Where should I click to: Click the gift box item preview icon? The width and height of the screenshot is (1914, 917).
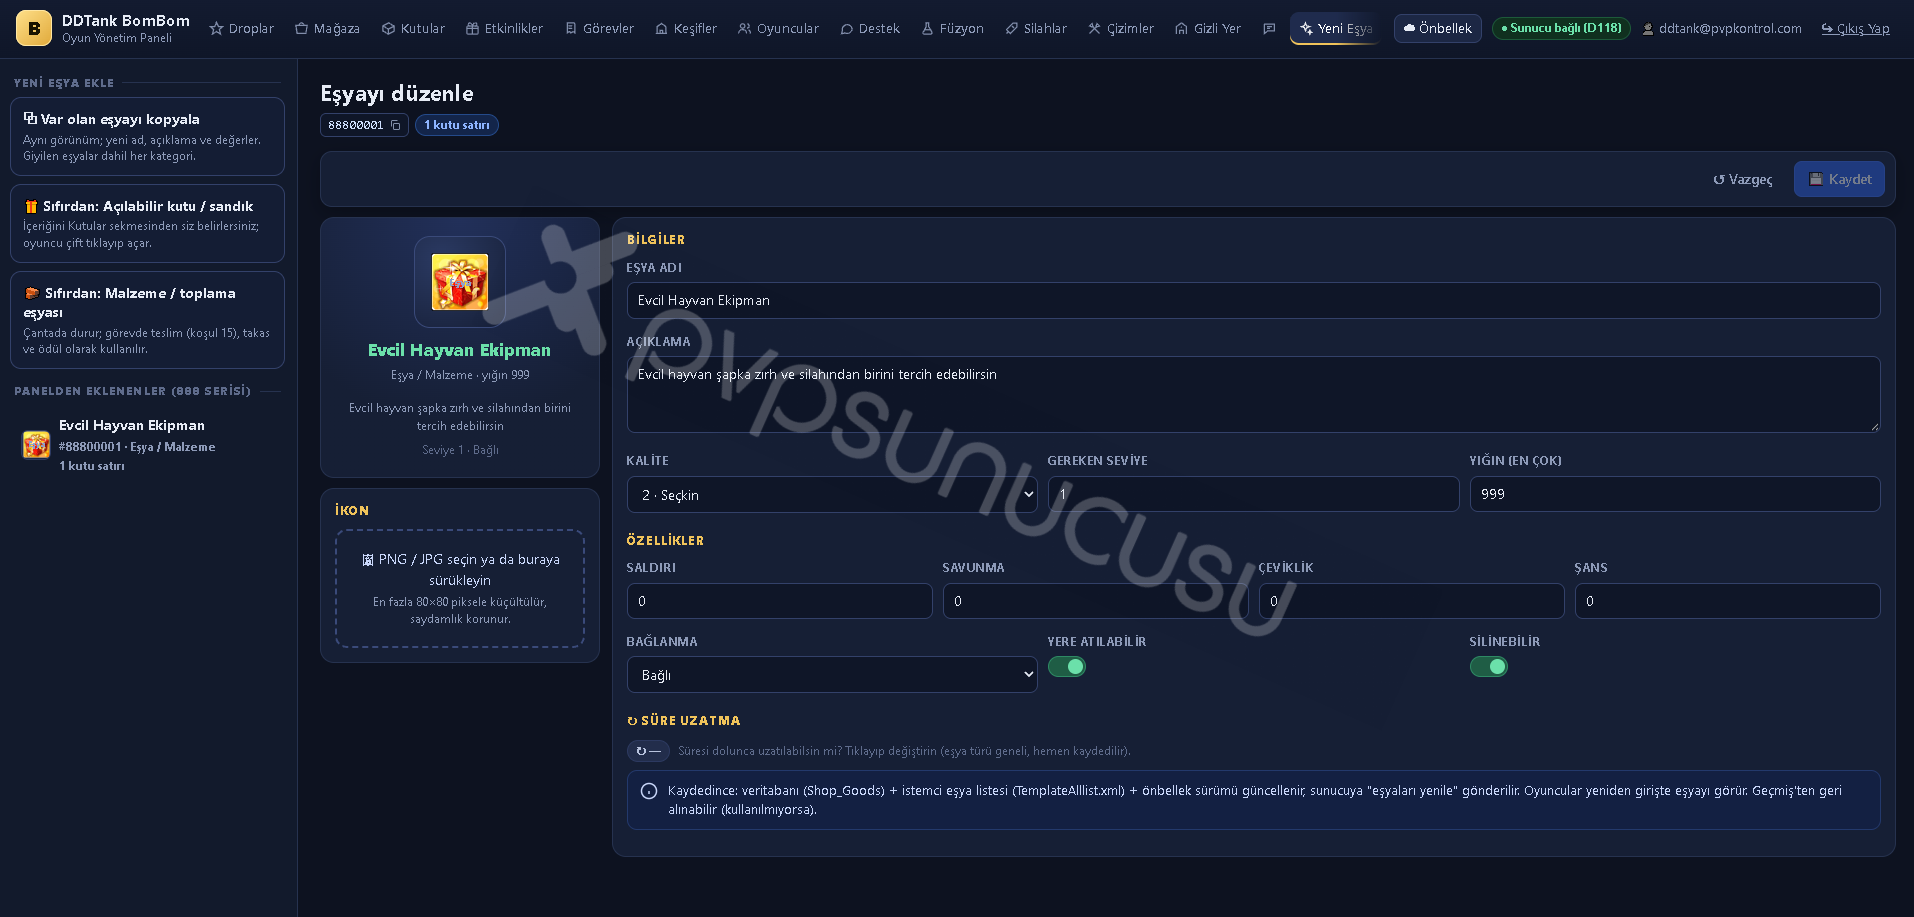pyautogui.click(x=460, y=282)
